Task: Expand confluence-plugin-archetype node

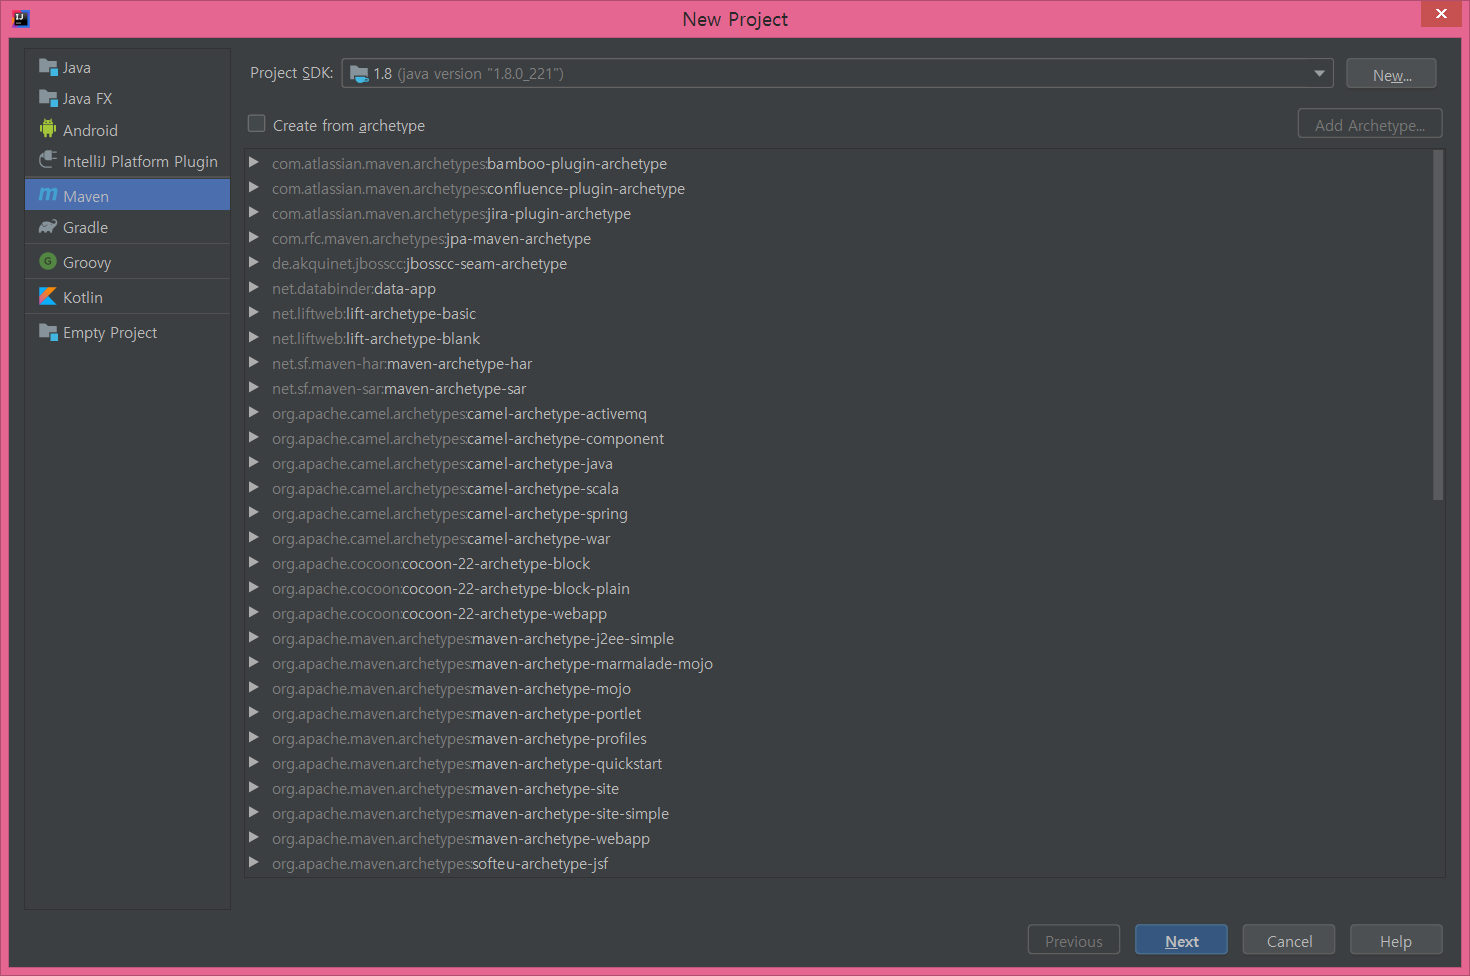Action: (x=254, y=187)
